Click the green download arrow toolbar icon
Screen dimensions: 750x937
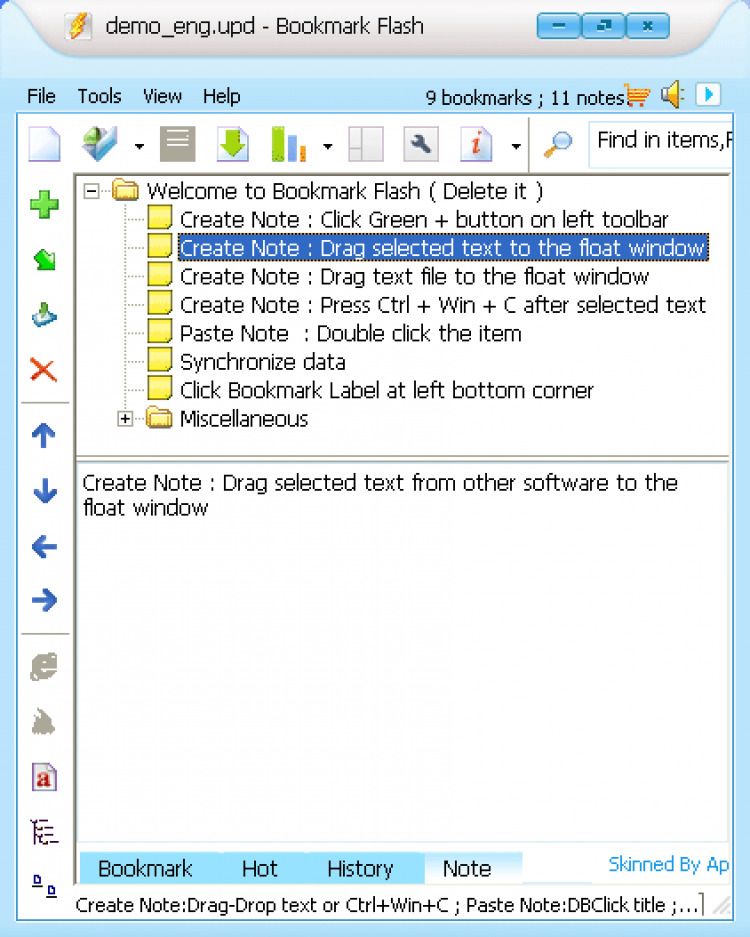tap(233, 144)
